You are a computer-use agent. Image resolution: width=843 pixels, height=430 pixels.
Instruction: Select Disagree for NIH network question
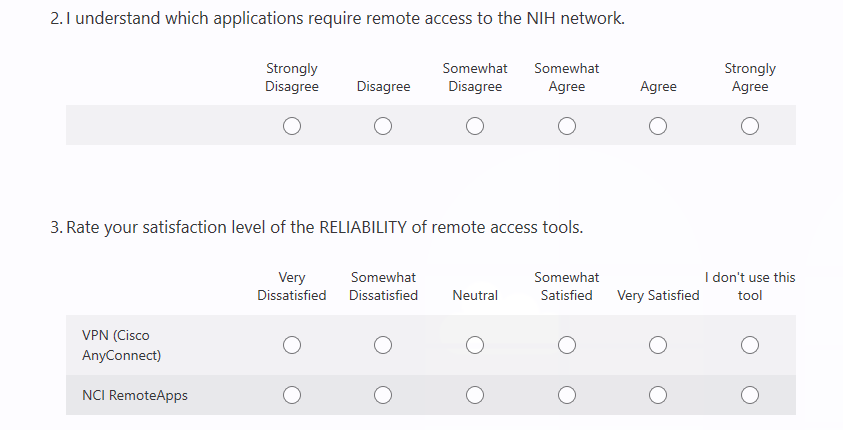pyautogui.click(x=383, y=126)
